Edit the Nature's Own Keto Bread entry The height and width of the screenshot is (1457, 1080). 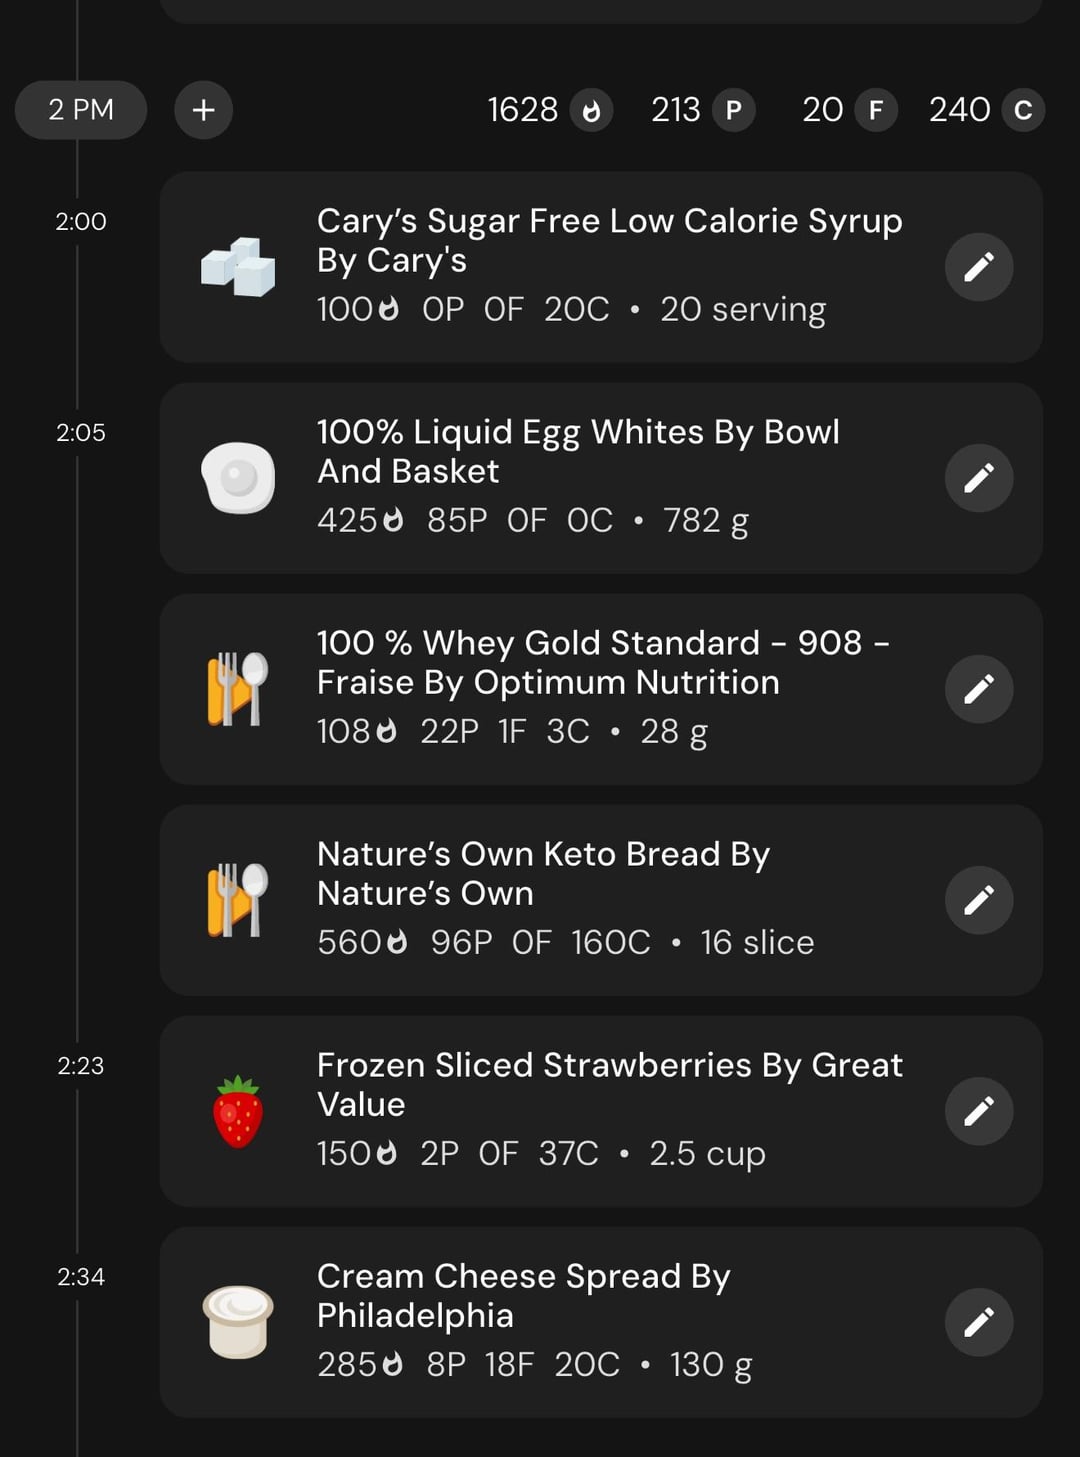[979, 900]
